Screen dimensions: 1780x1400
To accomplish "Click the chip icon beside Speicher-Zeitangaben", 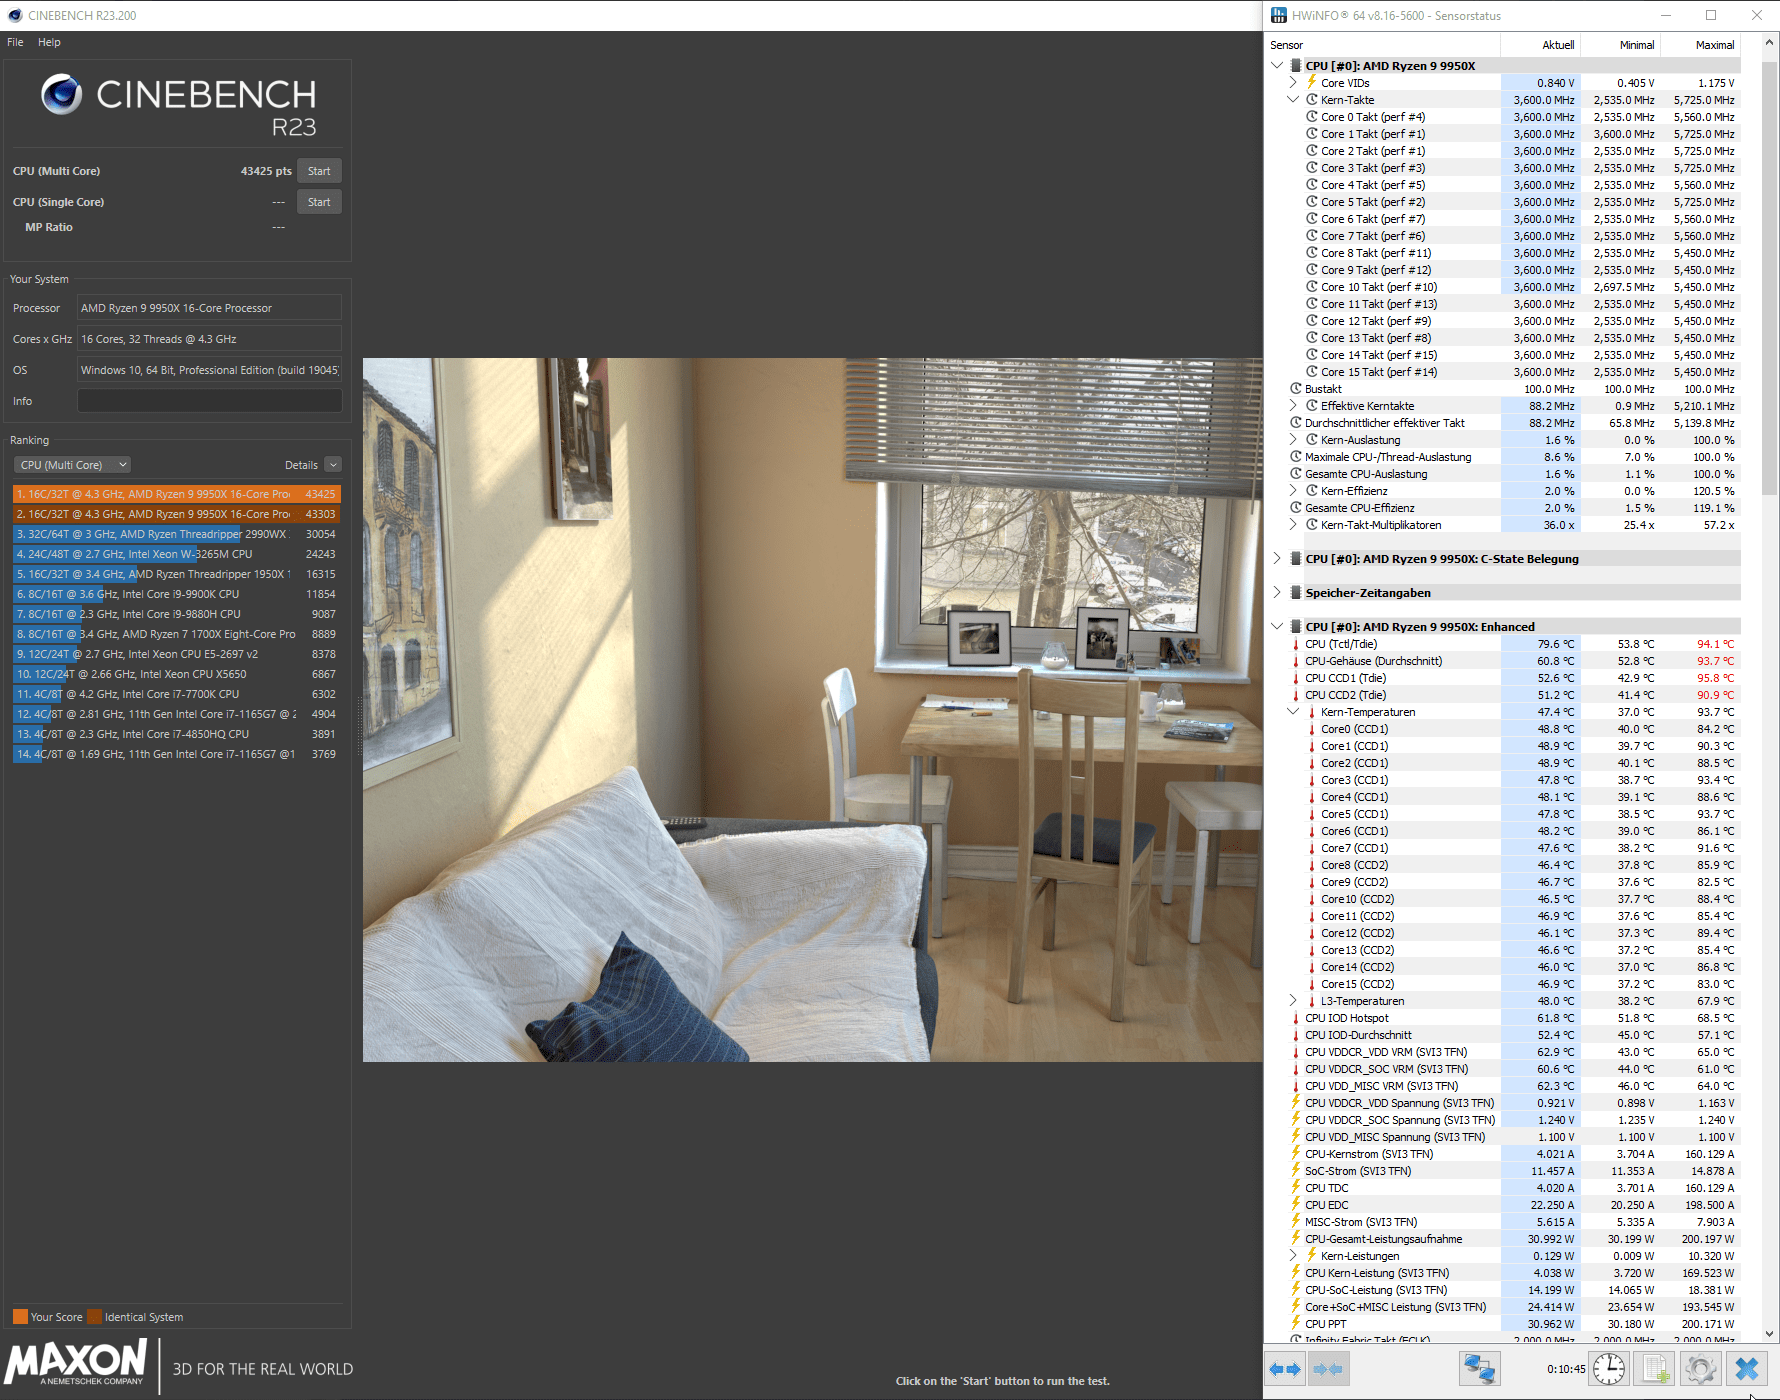I will point(1296,592).
